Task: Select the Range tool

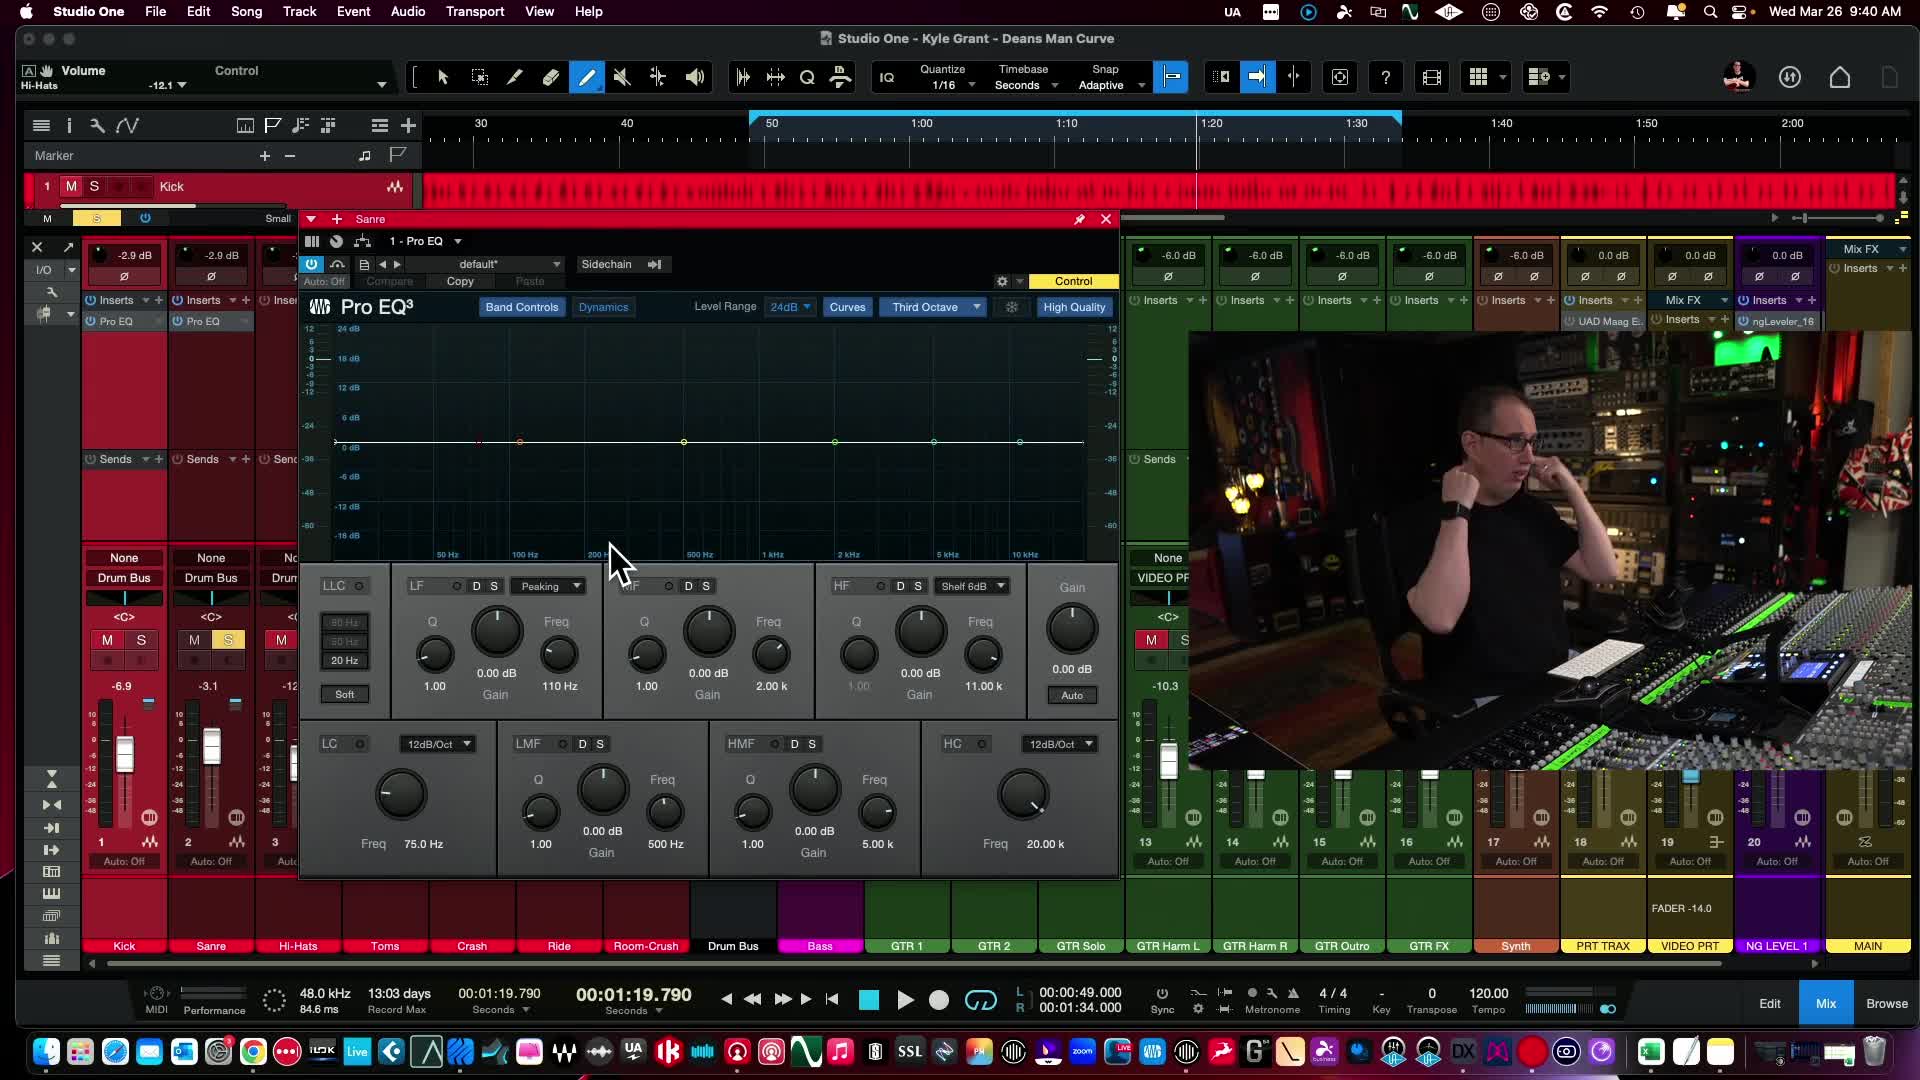Action: tap(479, 77)
